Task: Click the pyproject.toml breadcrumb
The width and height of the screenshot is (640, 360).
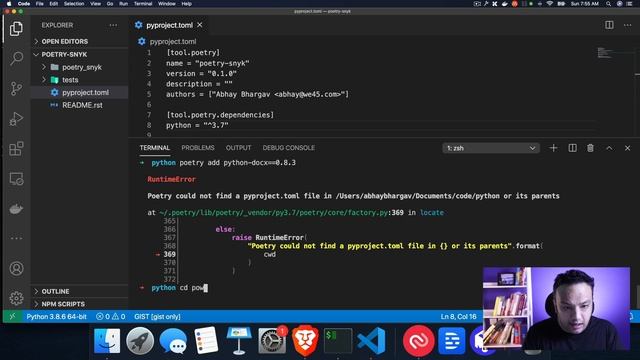Action: point(173,41)
